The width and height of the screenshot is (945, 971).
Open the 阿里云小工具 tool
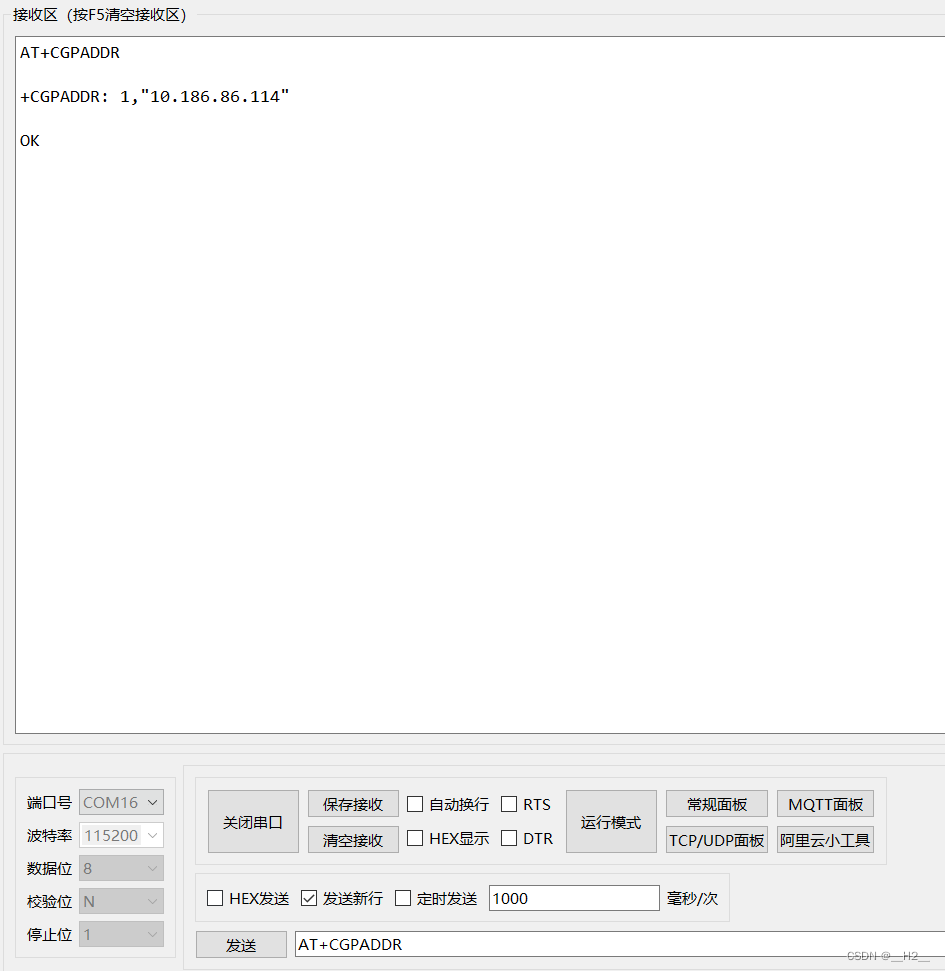(824, 839)
